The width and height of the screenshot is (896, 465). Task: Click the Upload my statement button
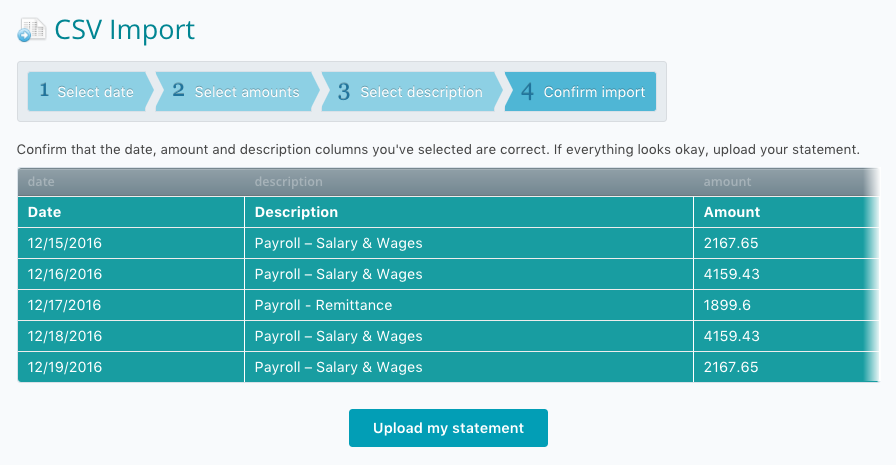pyautogui.click(x=448, y=428)
